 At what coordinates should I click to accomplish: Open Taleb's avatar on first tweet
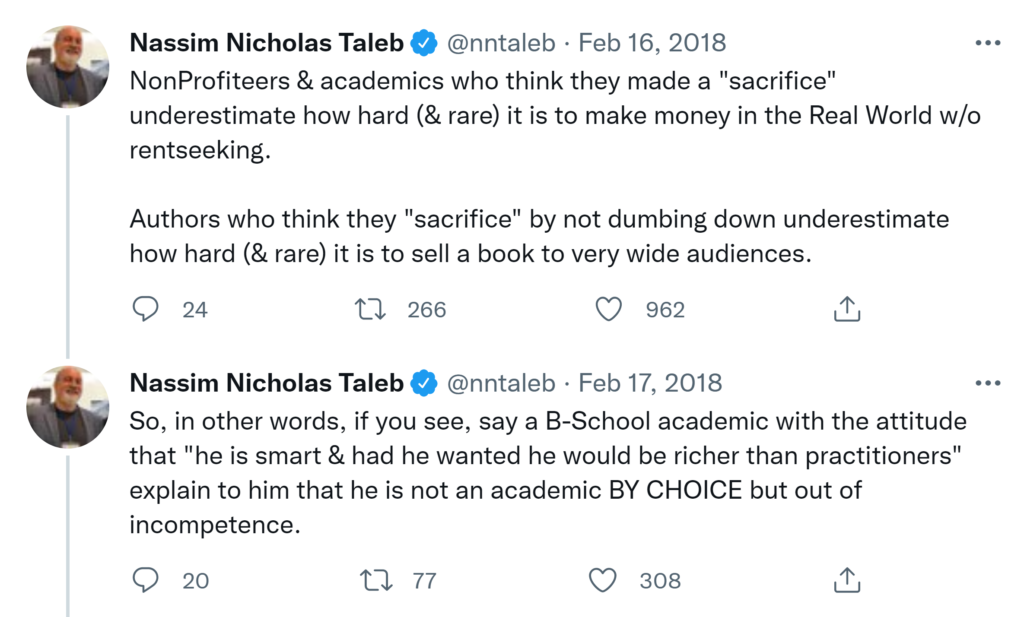tap(68, 67)
